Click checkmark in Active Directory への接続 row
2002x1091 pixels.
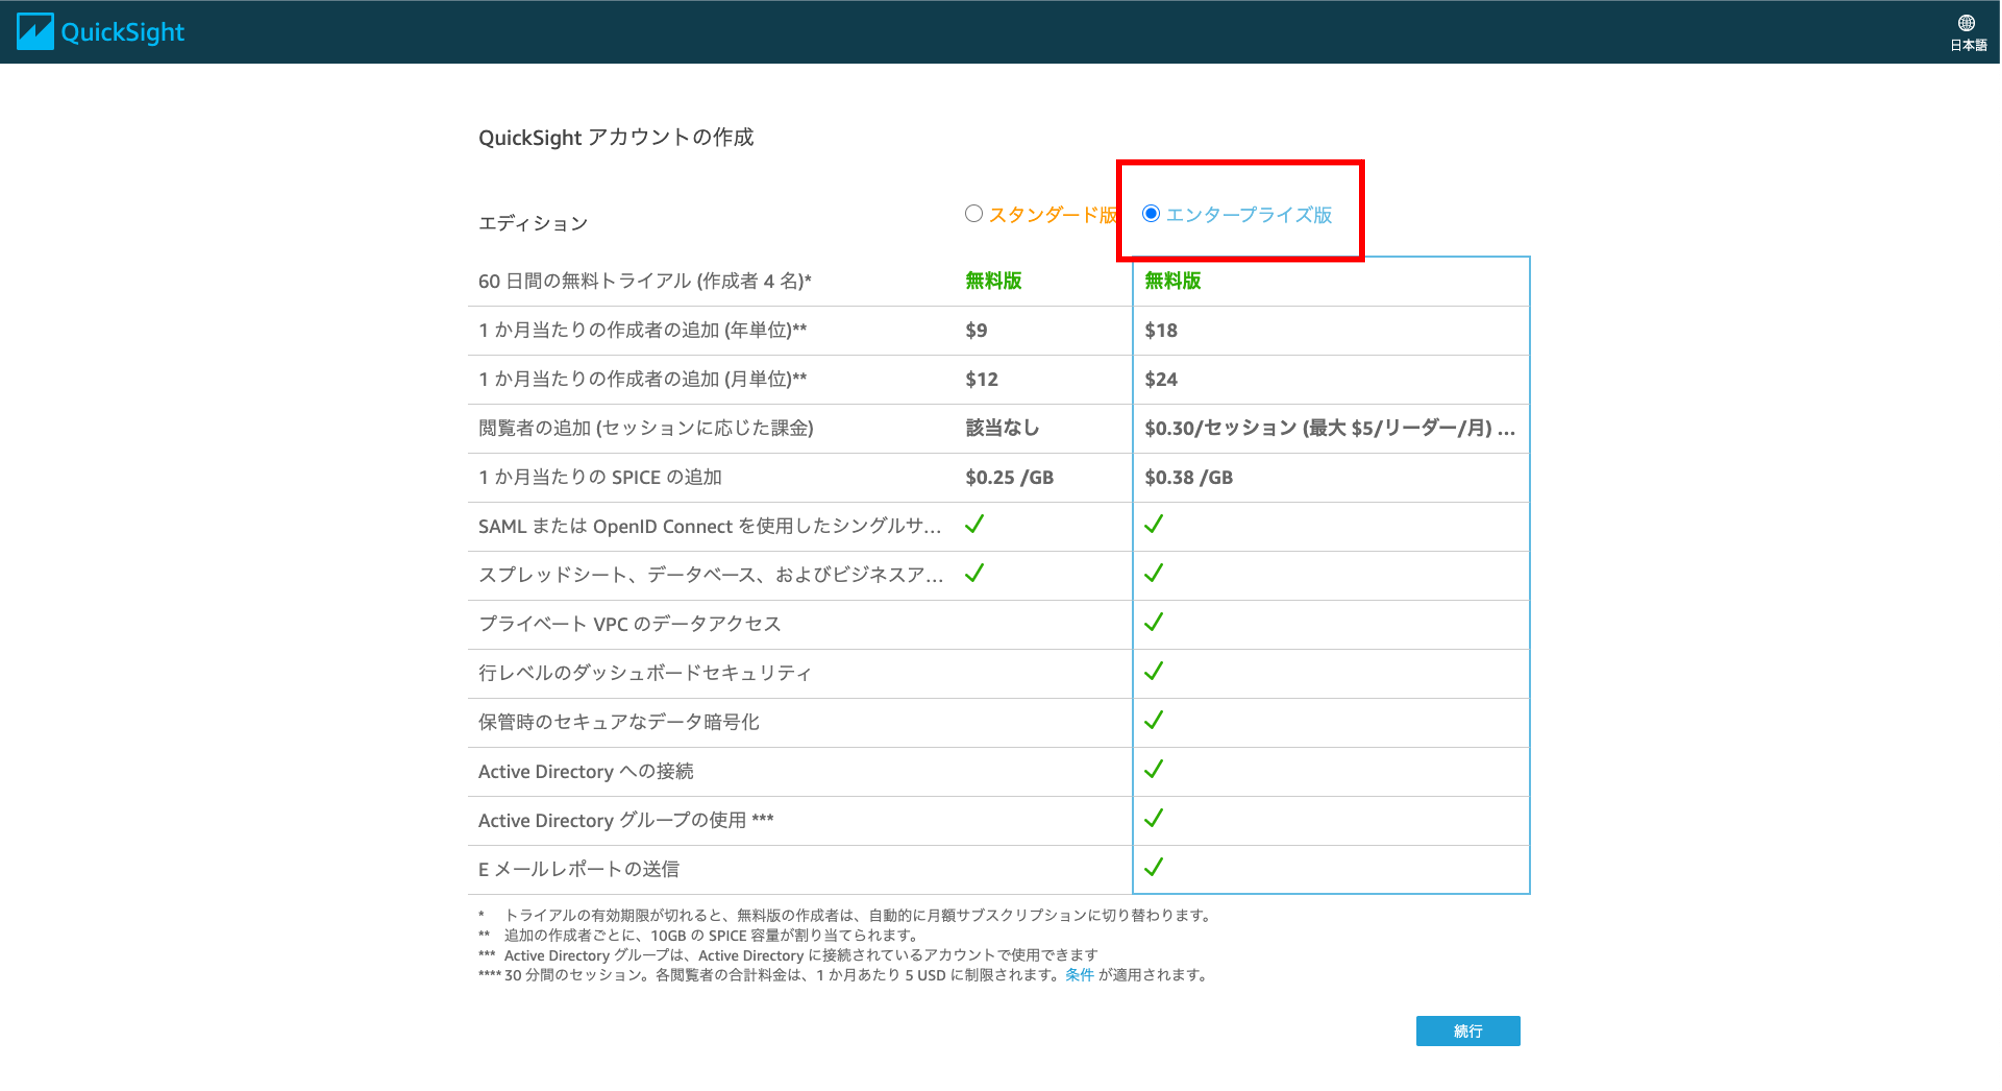(x=1154, y=769)
